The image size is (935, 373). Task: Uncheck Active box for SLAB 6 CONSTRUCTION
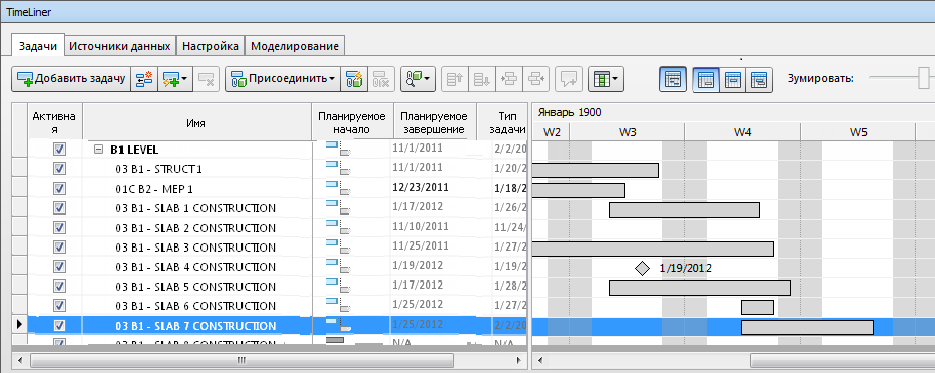coord(59,305)
